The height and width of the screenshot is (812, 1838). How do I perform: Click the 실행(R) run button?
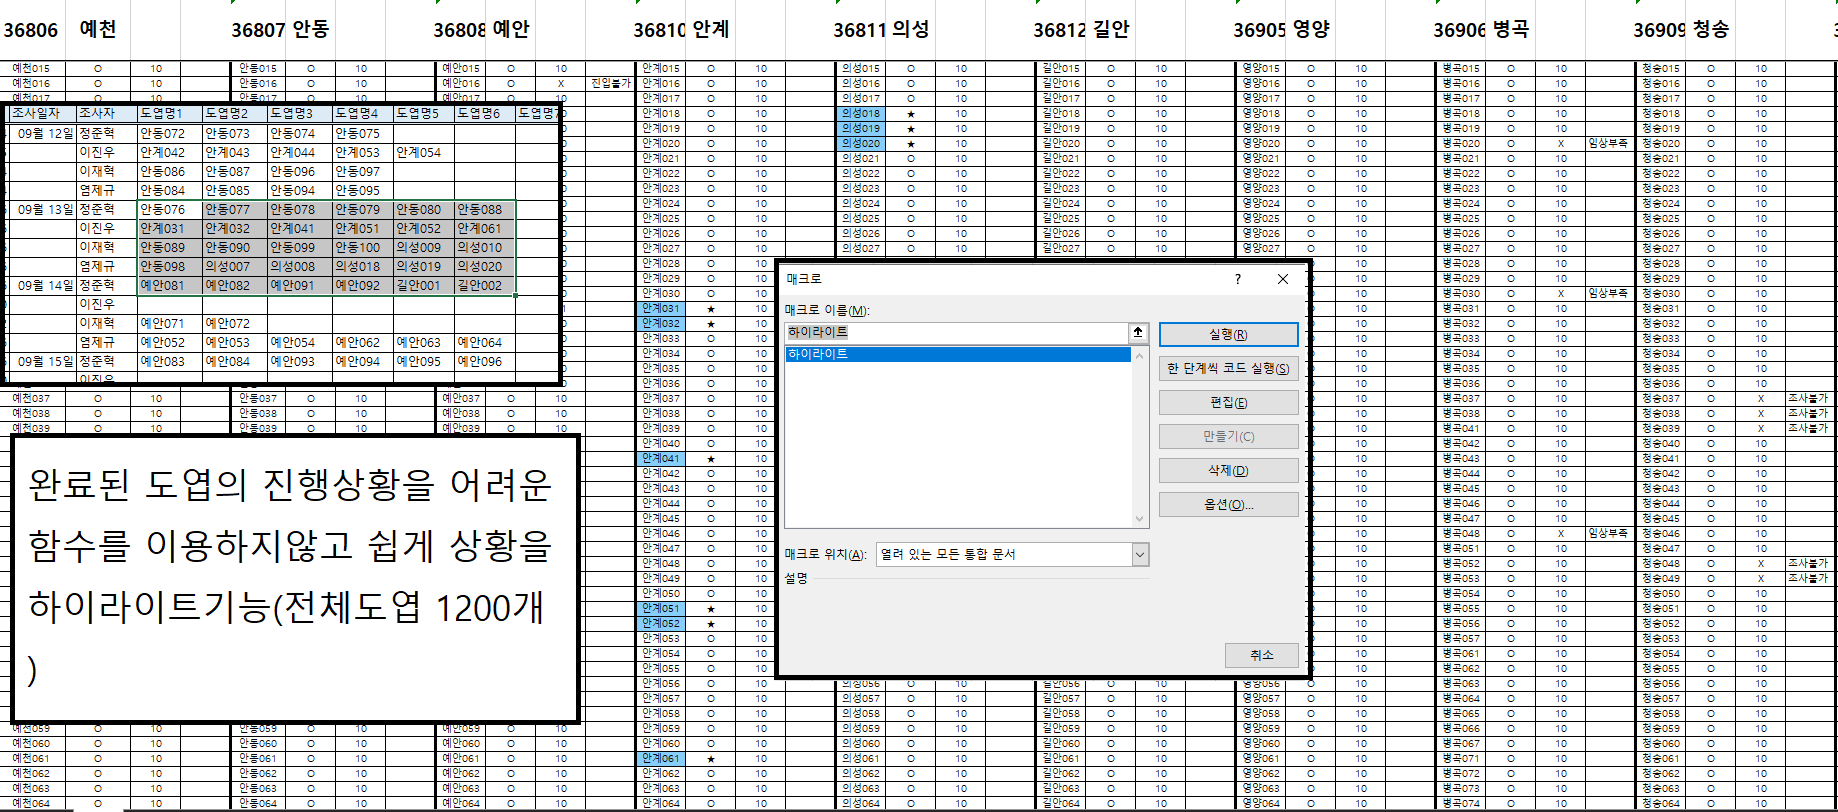(1228, 335)
